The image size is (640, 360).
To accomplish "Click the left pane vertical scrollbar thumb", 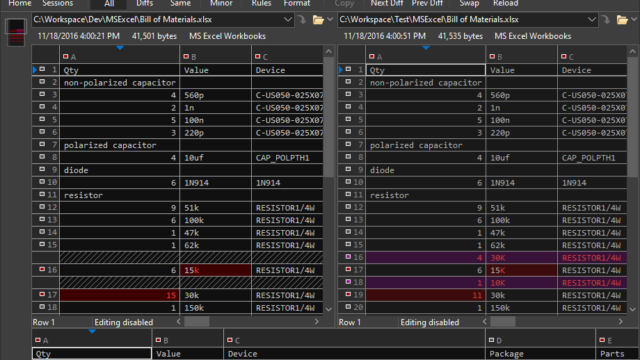I will click(x=329, y=117).
